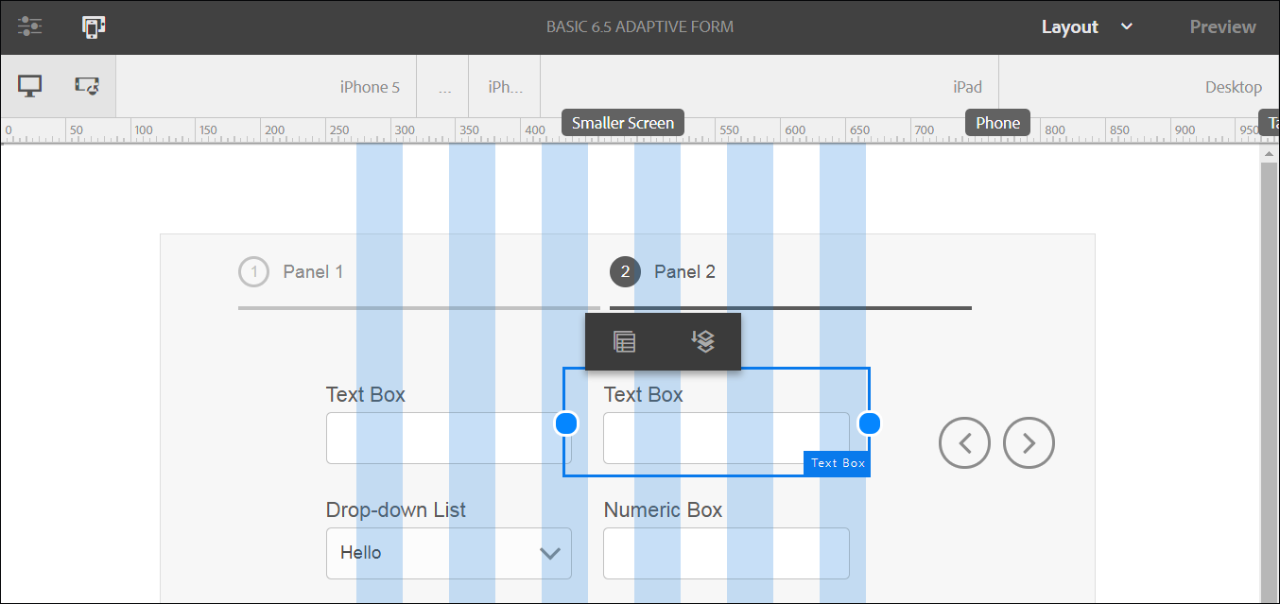
Task: Select the parent component icon in the field toolbar
Action: pos(704,341)
